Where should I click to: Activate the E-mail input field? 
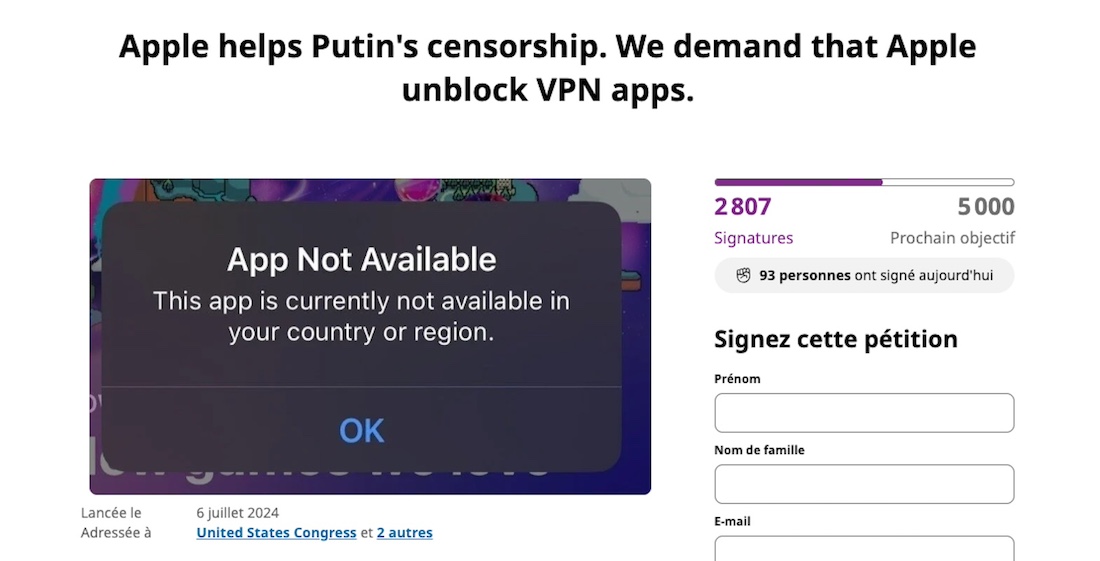[864, 548]
